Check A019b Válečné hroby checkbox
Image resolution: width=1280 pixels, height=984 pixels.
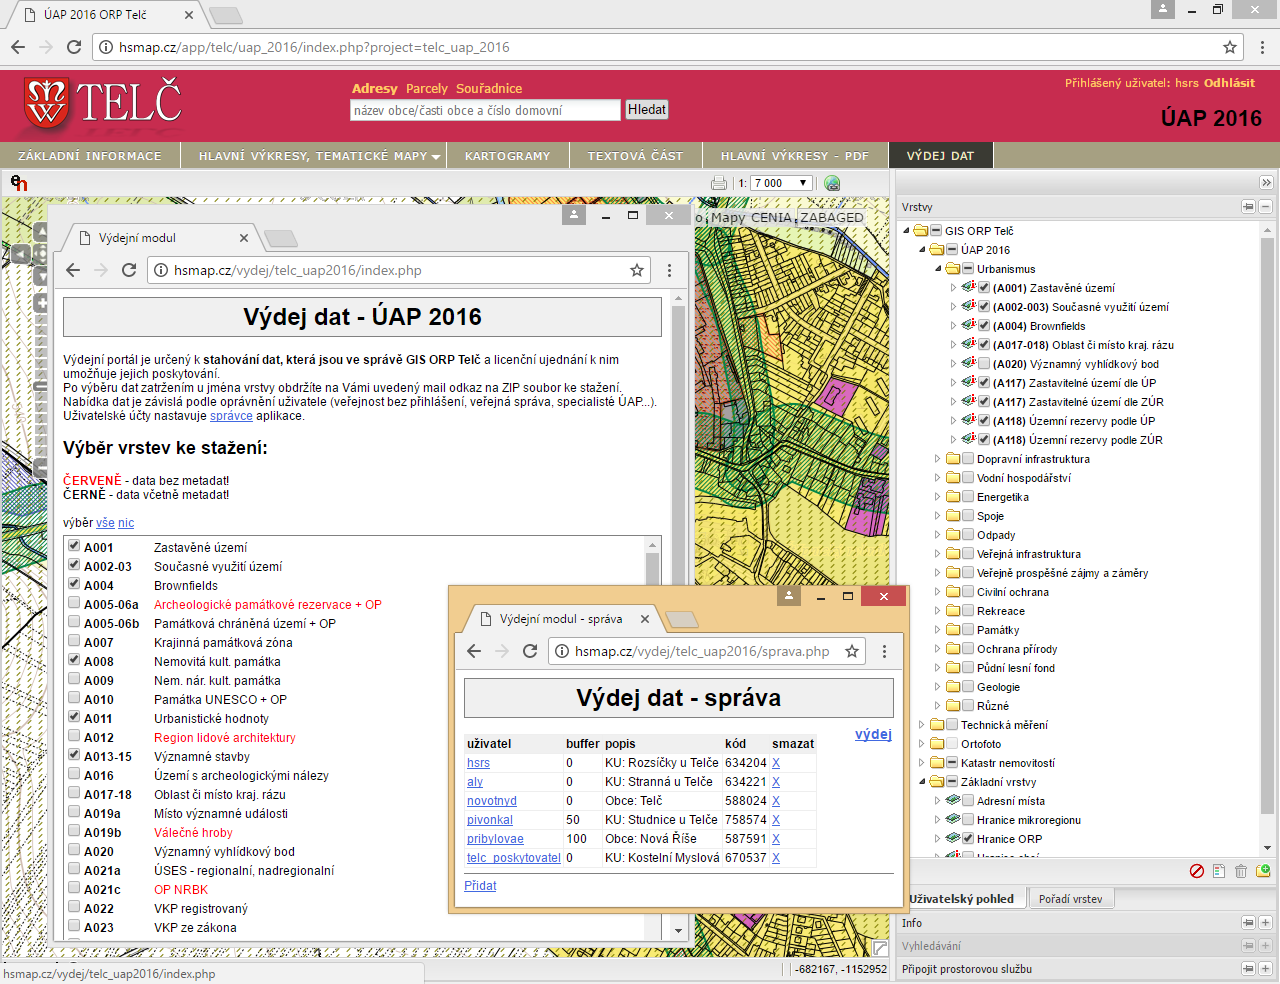[74, 831]
